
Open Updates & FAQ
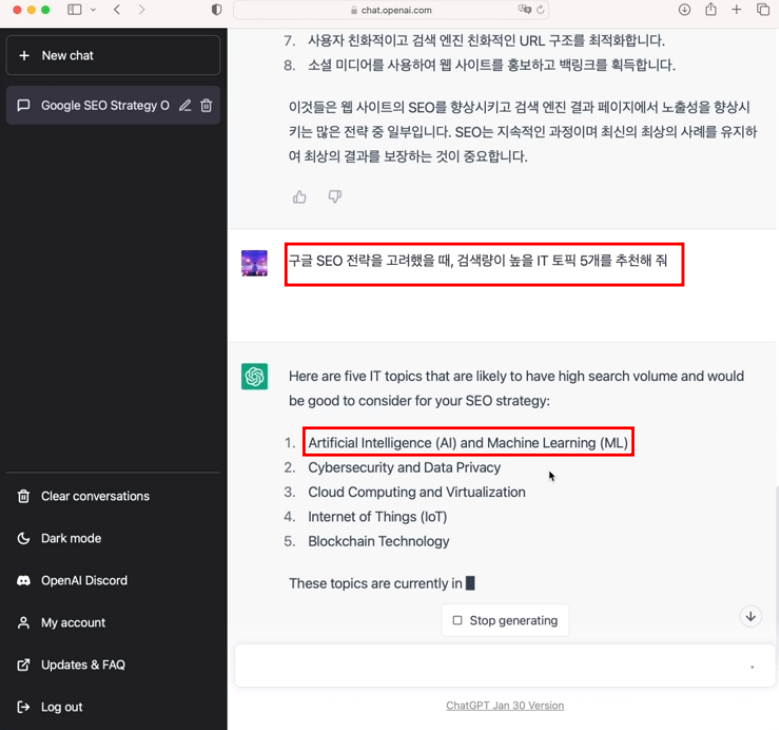click(x=113, y=665)
